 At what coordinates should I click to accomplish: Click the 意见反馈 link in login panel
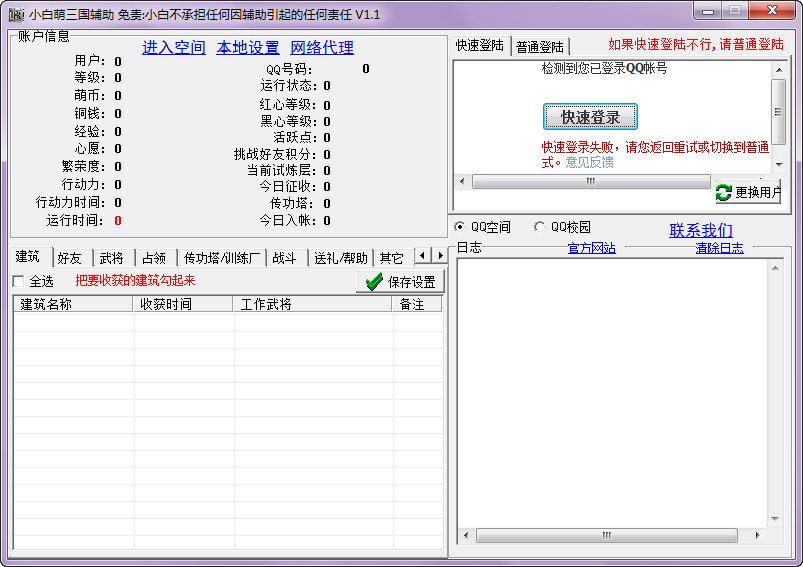coord(589,162)
